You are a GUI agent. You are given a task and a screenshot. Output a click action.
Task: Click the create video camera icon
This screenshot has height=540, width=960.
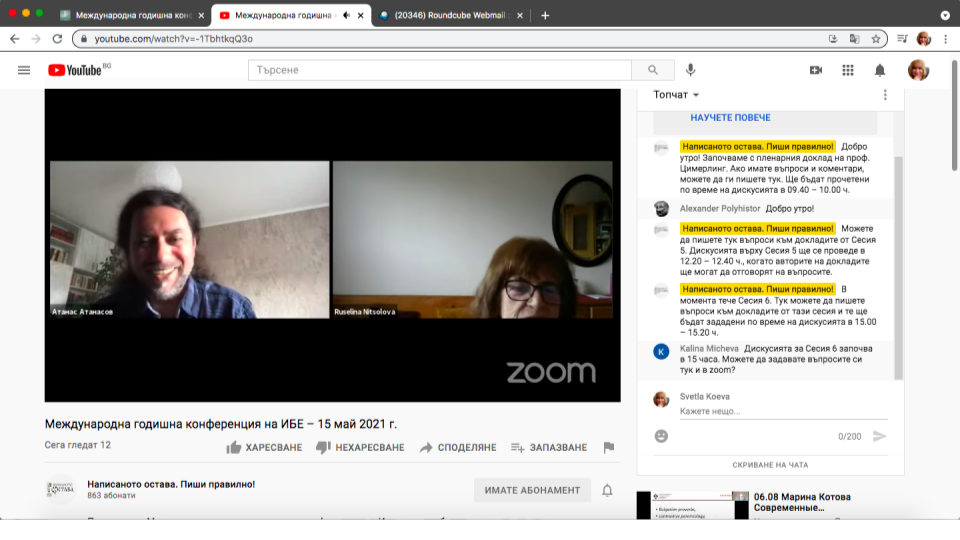[x=815, y=70]
